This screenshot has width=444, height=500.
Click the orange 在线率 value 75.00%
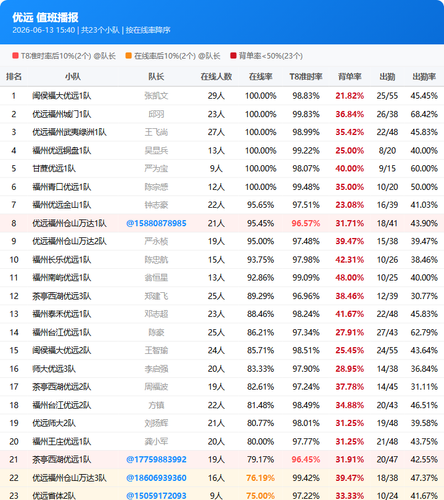pyautogui.click(x=261, y=496)
